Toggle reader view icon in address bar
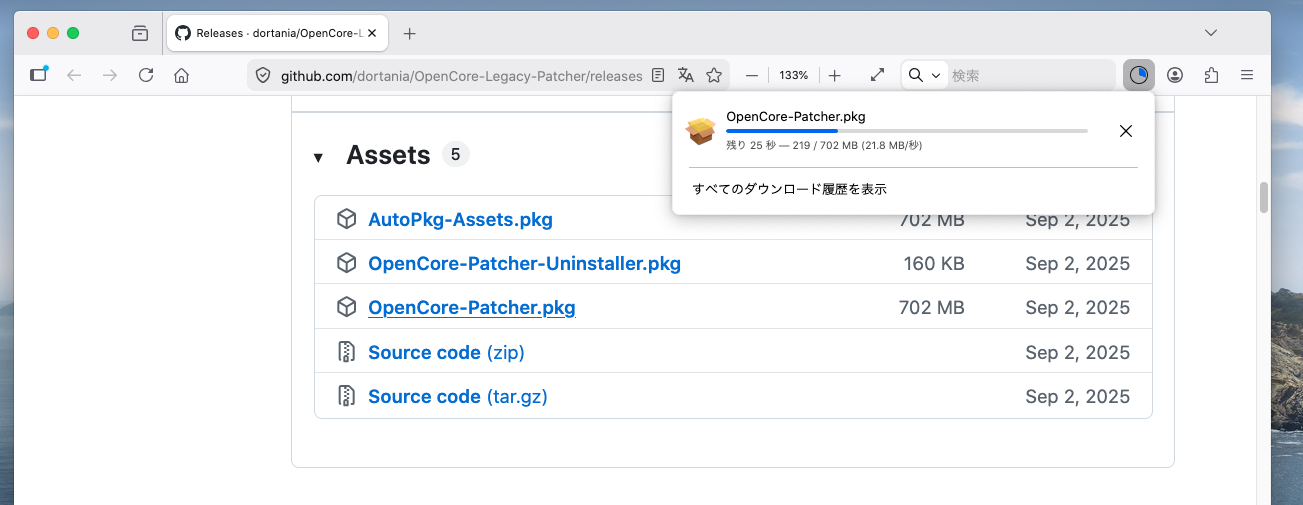Viewport: 1303px width, 505px height. point(658,75)
